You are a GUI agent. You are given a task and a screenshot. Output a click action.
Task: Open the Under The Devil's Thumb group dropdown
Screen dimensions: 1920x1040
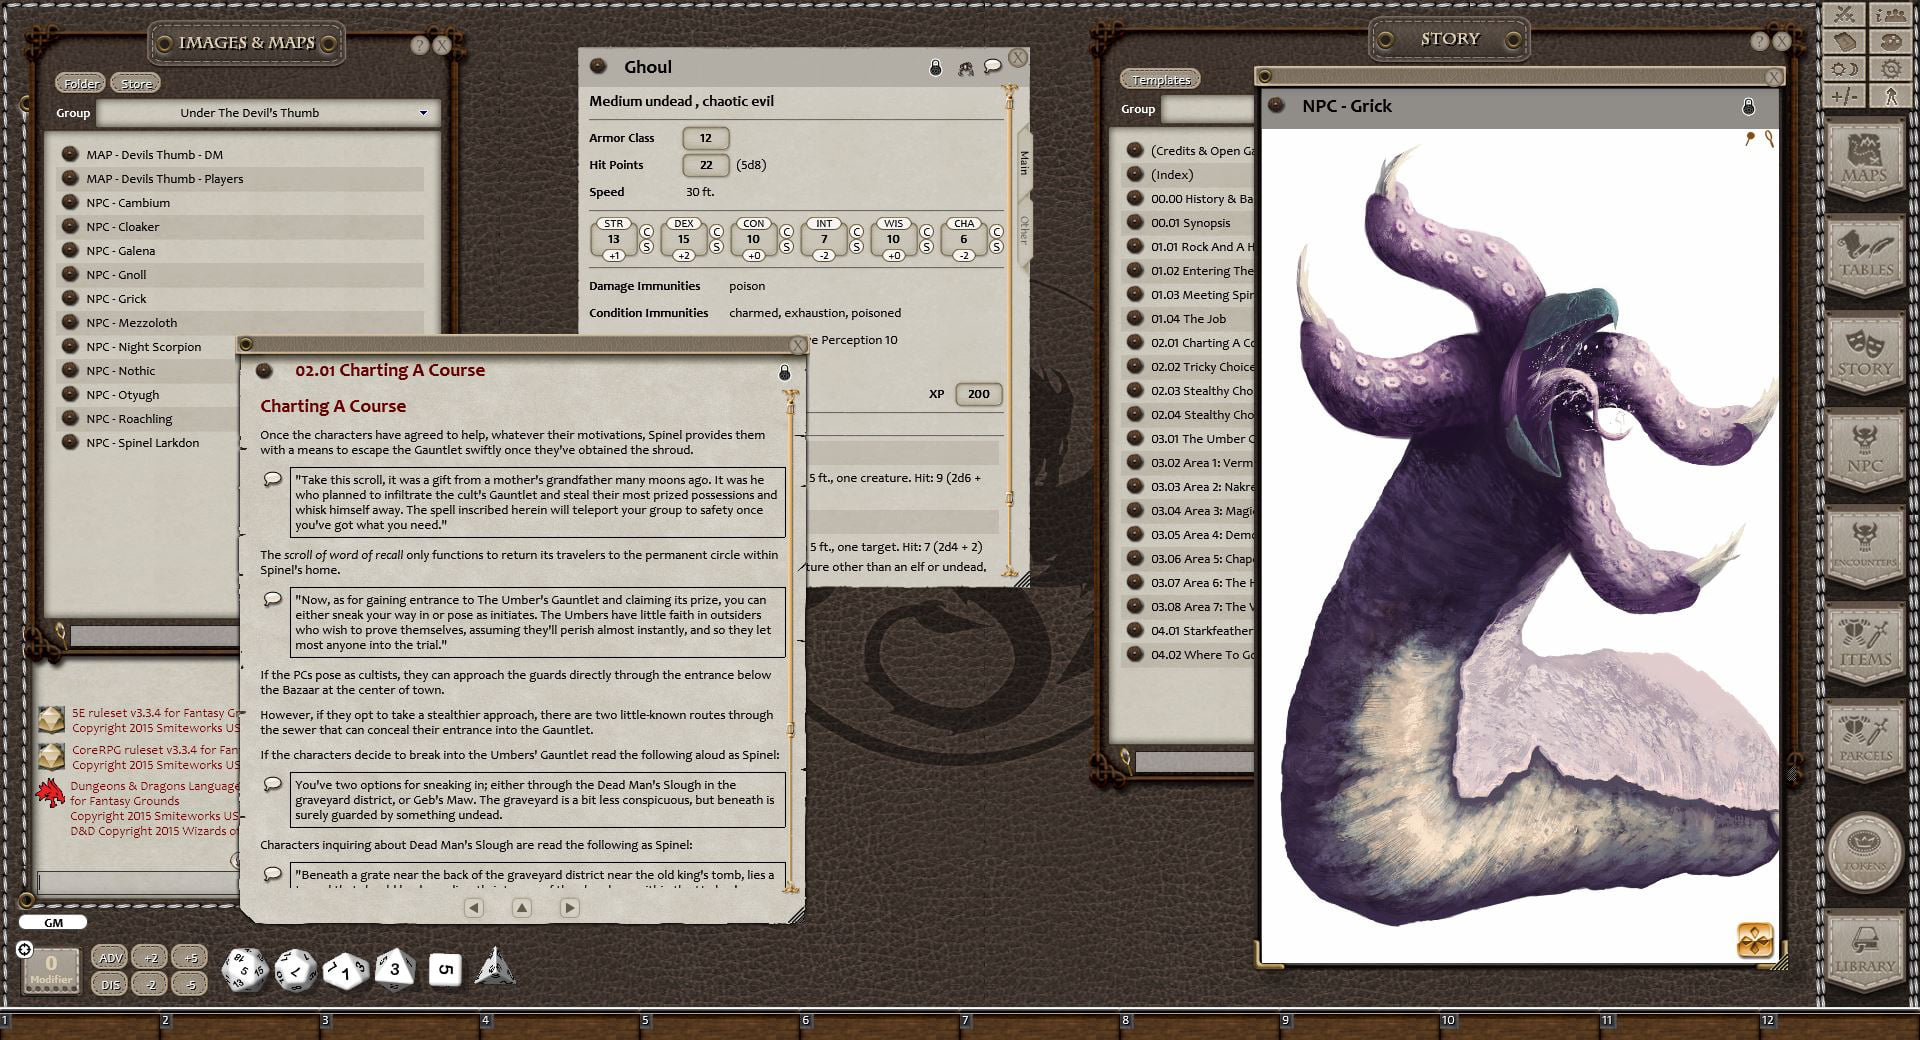[x=423, y=113]
